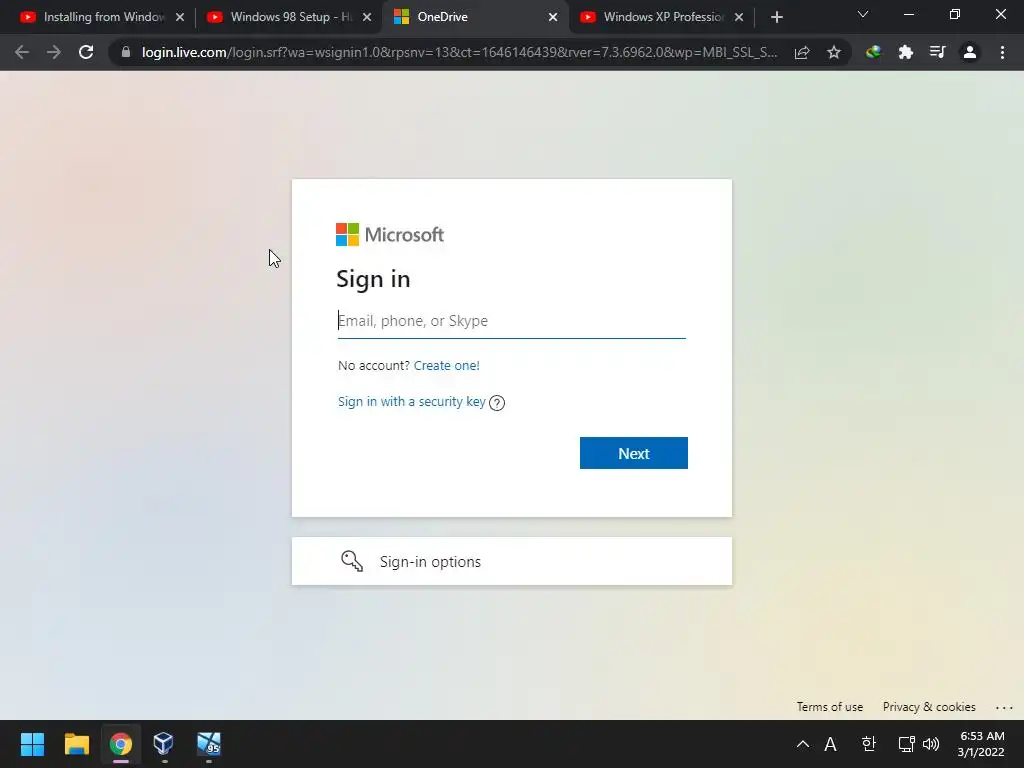Open the media control playlist icon
The image size is (1024, 768).
pyautogui.click(x=938, y=52)
